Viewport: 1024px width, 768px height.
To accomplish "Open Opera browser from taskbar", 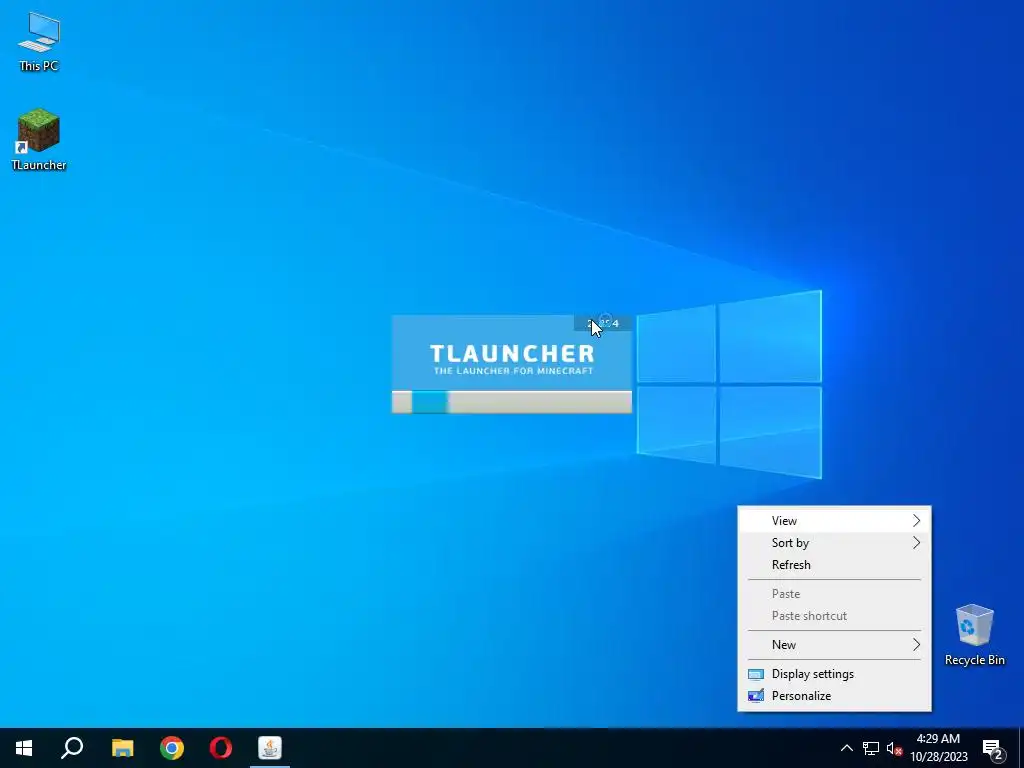I will point(221,748).
